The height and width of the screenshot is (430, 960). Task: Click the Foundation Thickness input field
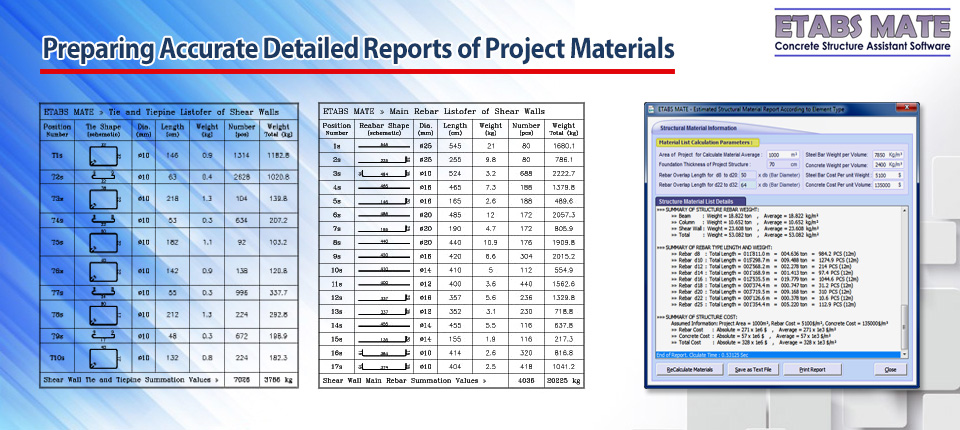pos(783,164)
